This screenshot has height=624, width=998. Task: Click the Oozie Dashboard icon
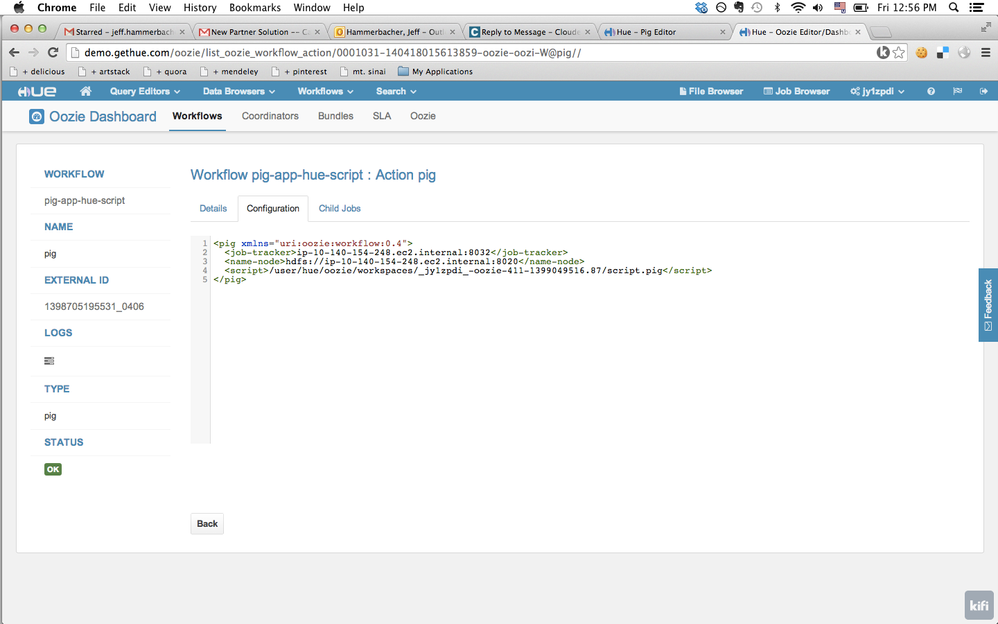36,117
